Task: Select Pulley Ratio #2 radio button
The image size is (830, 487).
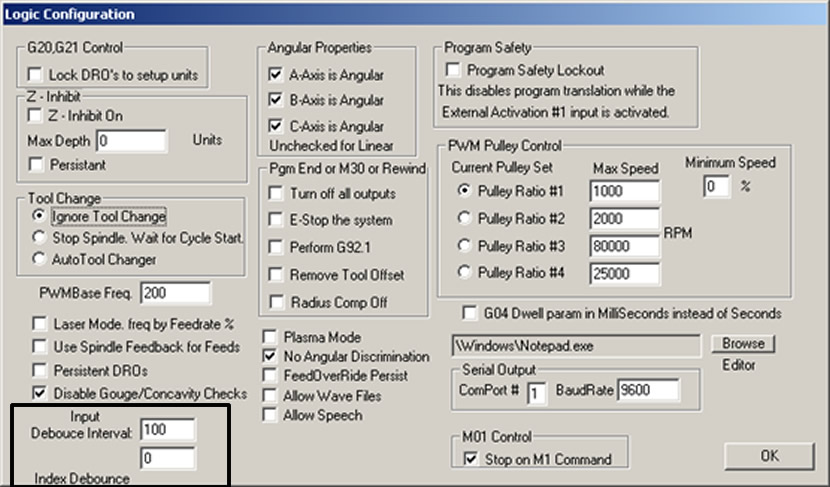Action: (x=462, y=219)
